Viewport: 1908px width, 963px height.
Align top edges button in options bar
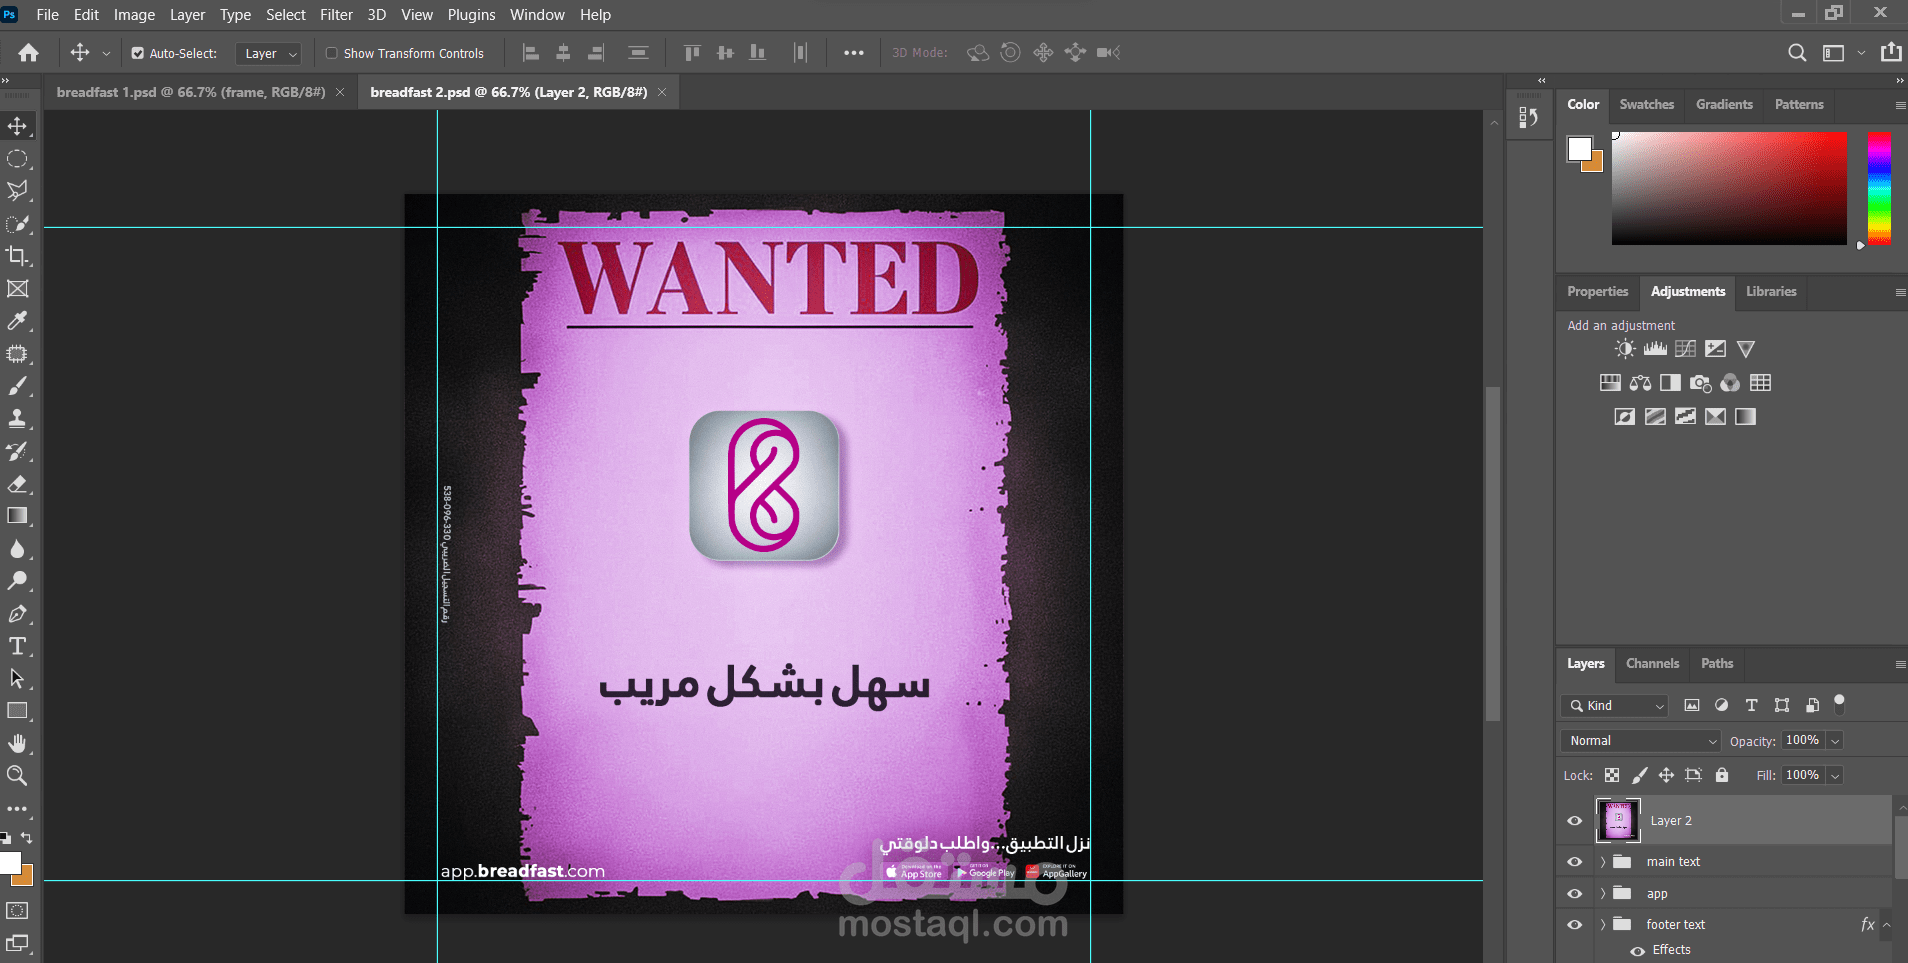[691, 53]
